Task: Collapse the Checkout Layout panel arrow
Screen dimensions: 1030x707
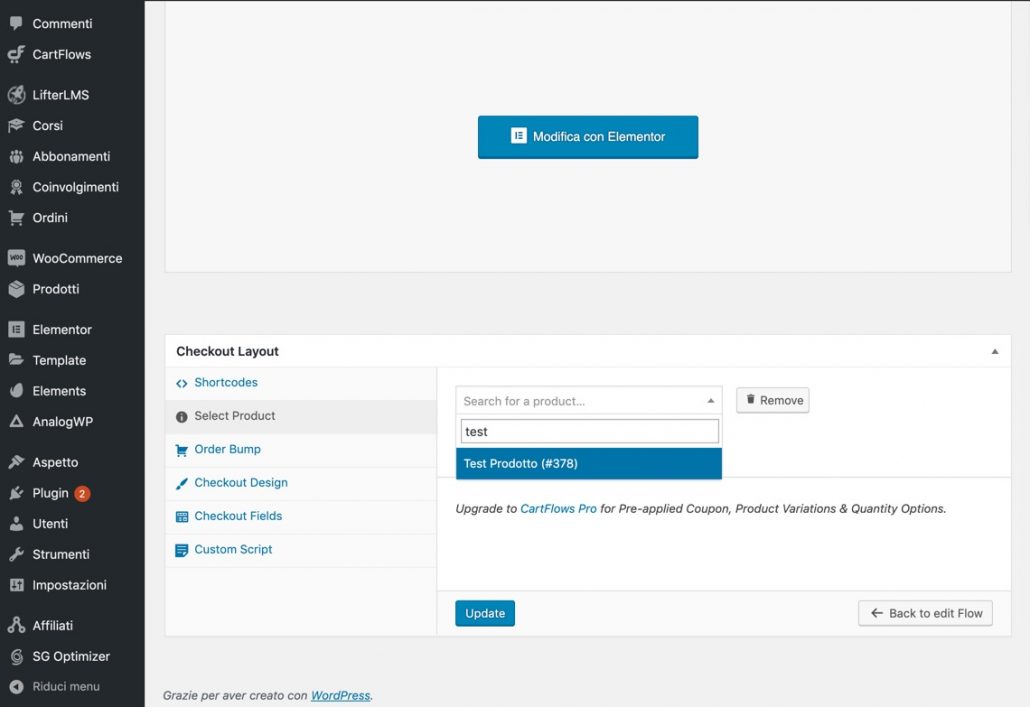Action: pyautogui.click(x=994, y=352)
